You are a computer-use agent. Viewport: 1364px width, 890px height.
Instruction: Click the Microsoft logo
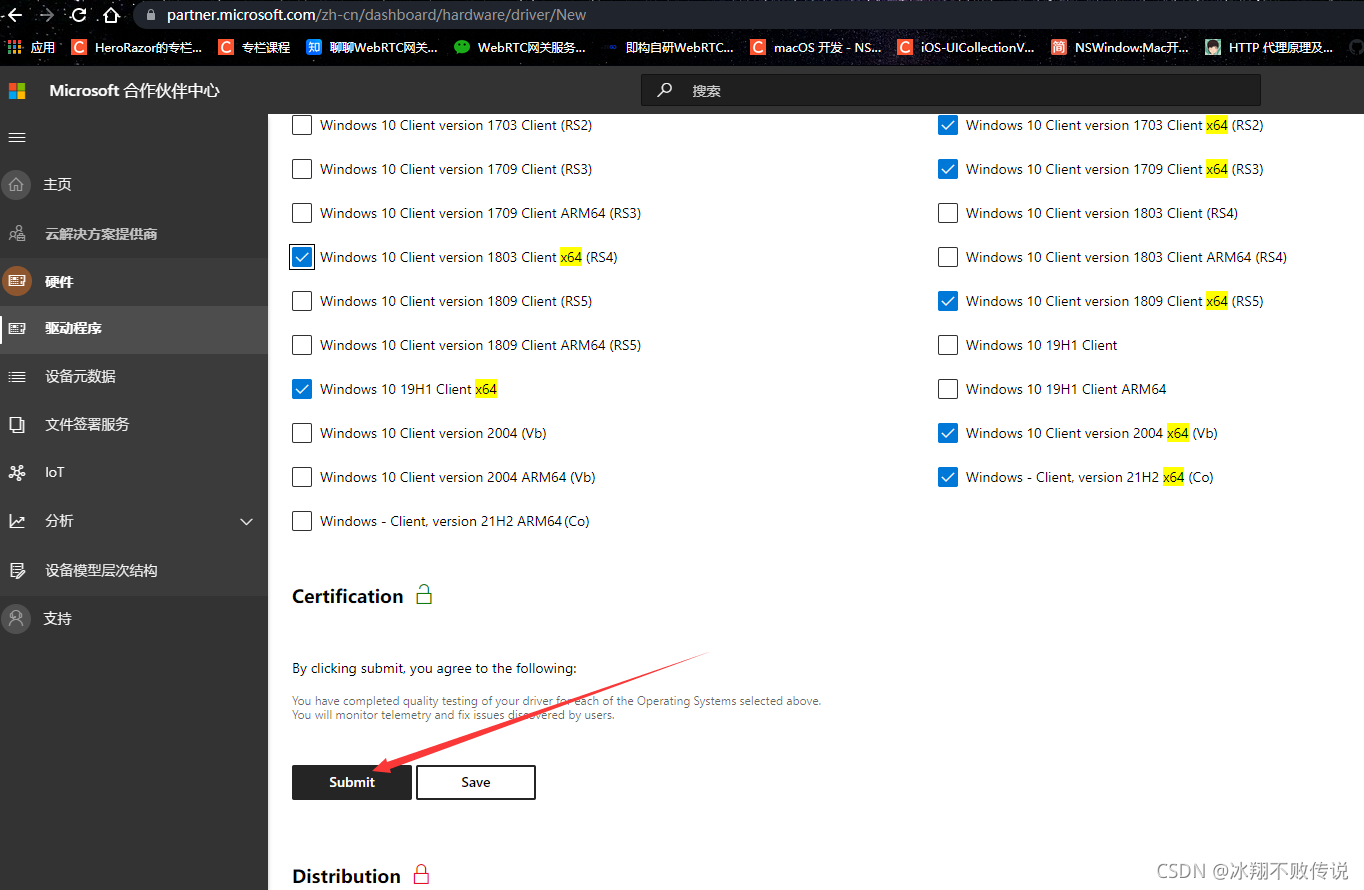[17, 91]
